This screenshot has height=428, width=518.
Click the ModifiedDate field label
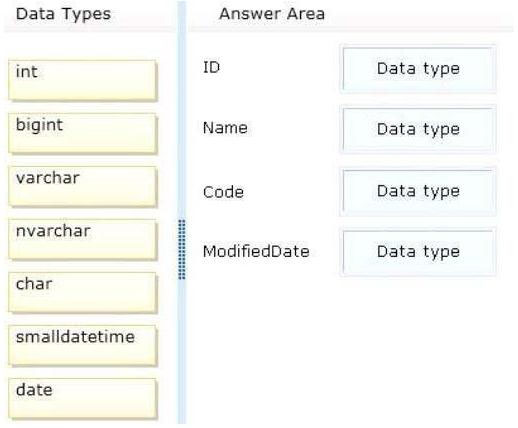point(256,251)
